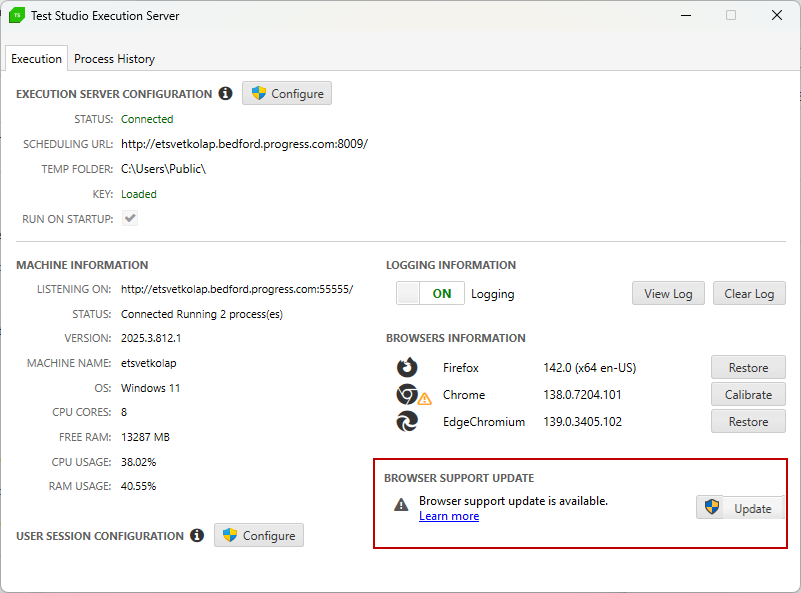801x593 pixels.
Task: Click the Chrome browser icon
Action: point(407,394)
